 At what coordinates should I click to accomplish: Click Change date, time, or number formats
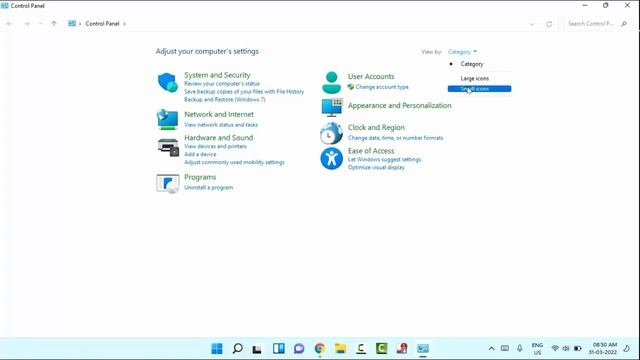coord(396,138)
